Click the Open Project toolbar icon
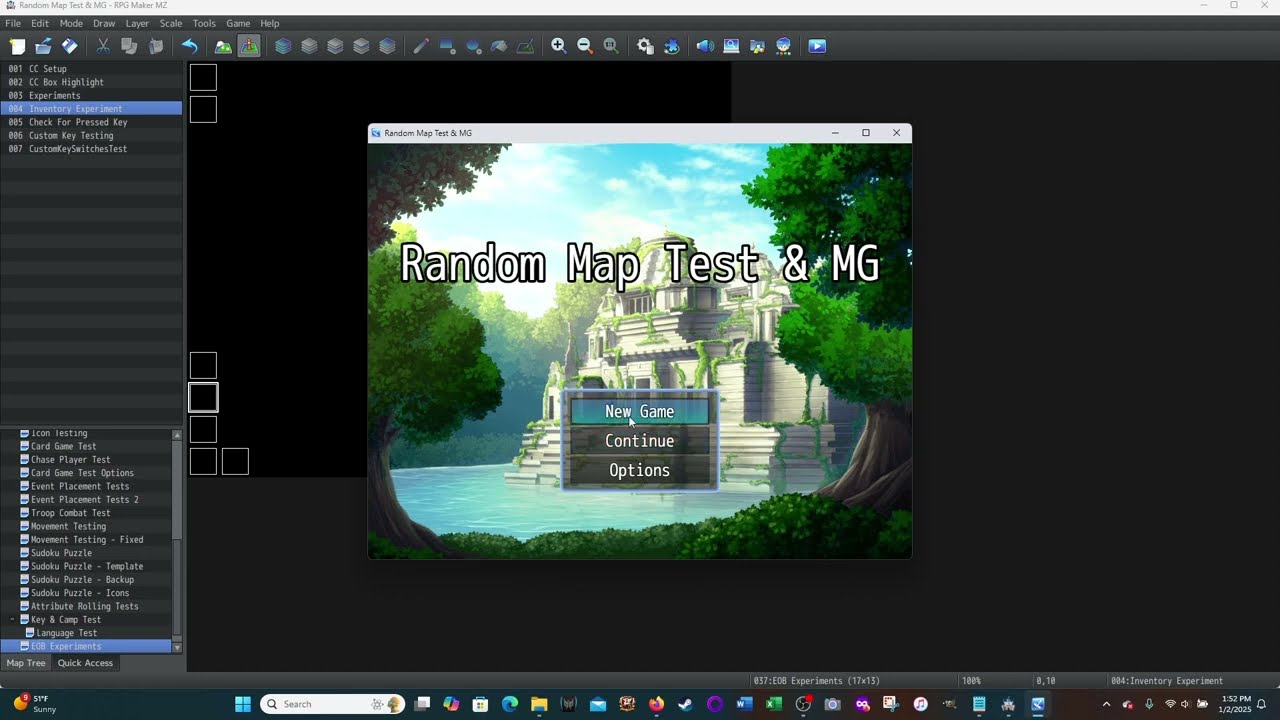The width and height of the screenshot is (1280, 720). click(x=43, y=46)
